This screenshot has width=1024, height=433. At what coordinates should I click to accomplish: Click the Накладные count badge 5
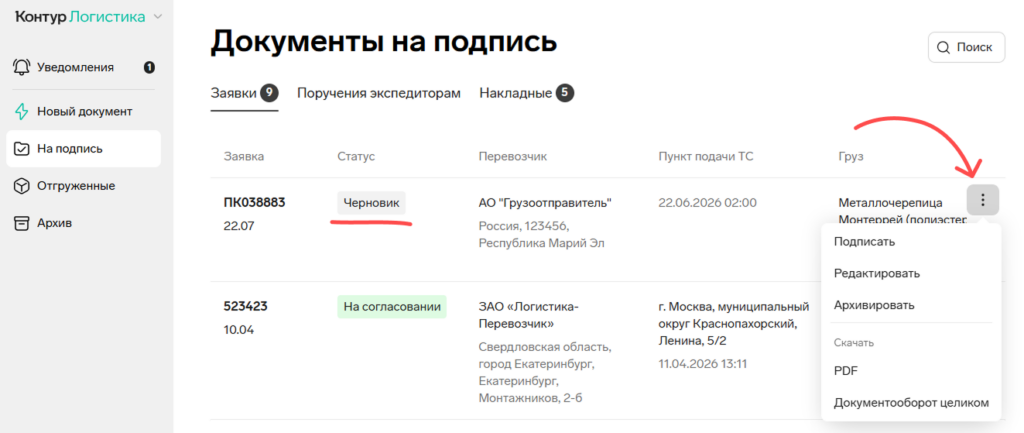click(565, 93)
